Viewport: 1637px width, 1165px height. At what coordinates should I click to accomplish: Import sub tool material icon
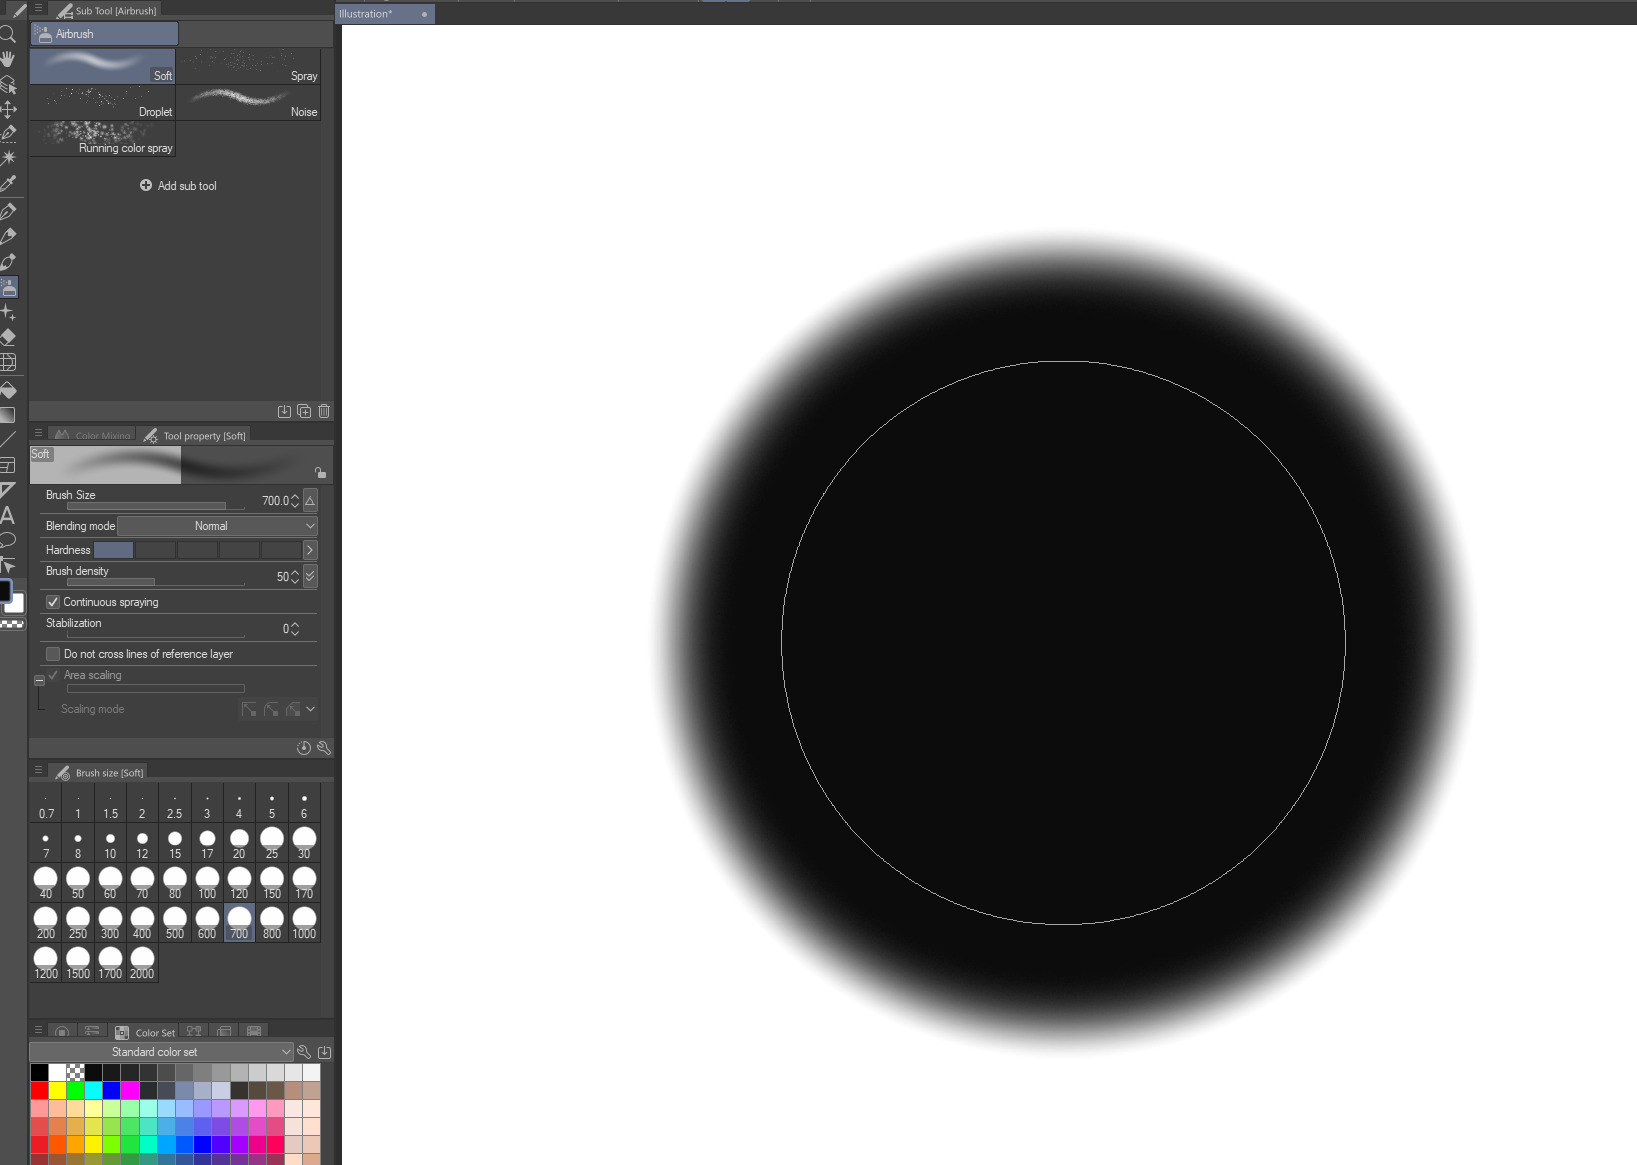tap(284, 411)
